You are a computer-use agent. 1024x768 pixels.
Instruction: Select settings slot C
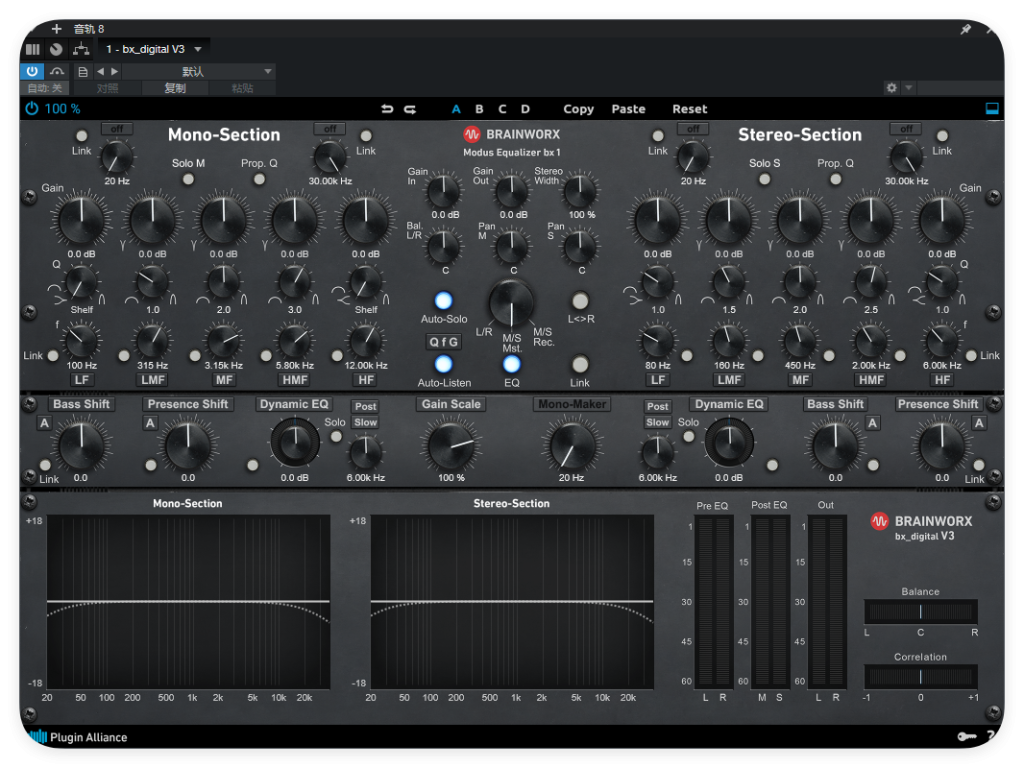(502, 109)
